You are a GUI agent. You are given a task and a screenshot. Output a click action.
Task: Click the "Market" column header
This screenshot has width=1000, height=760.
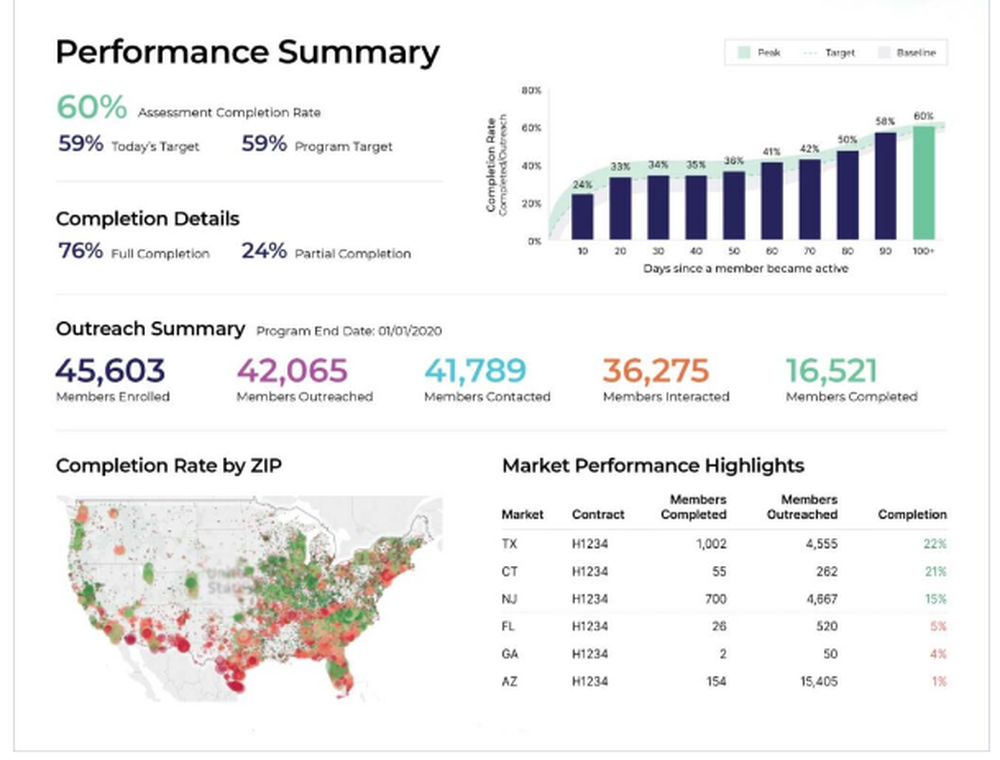coord(522,515)
